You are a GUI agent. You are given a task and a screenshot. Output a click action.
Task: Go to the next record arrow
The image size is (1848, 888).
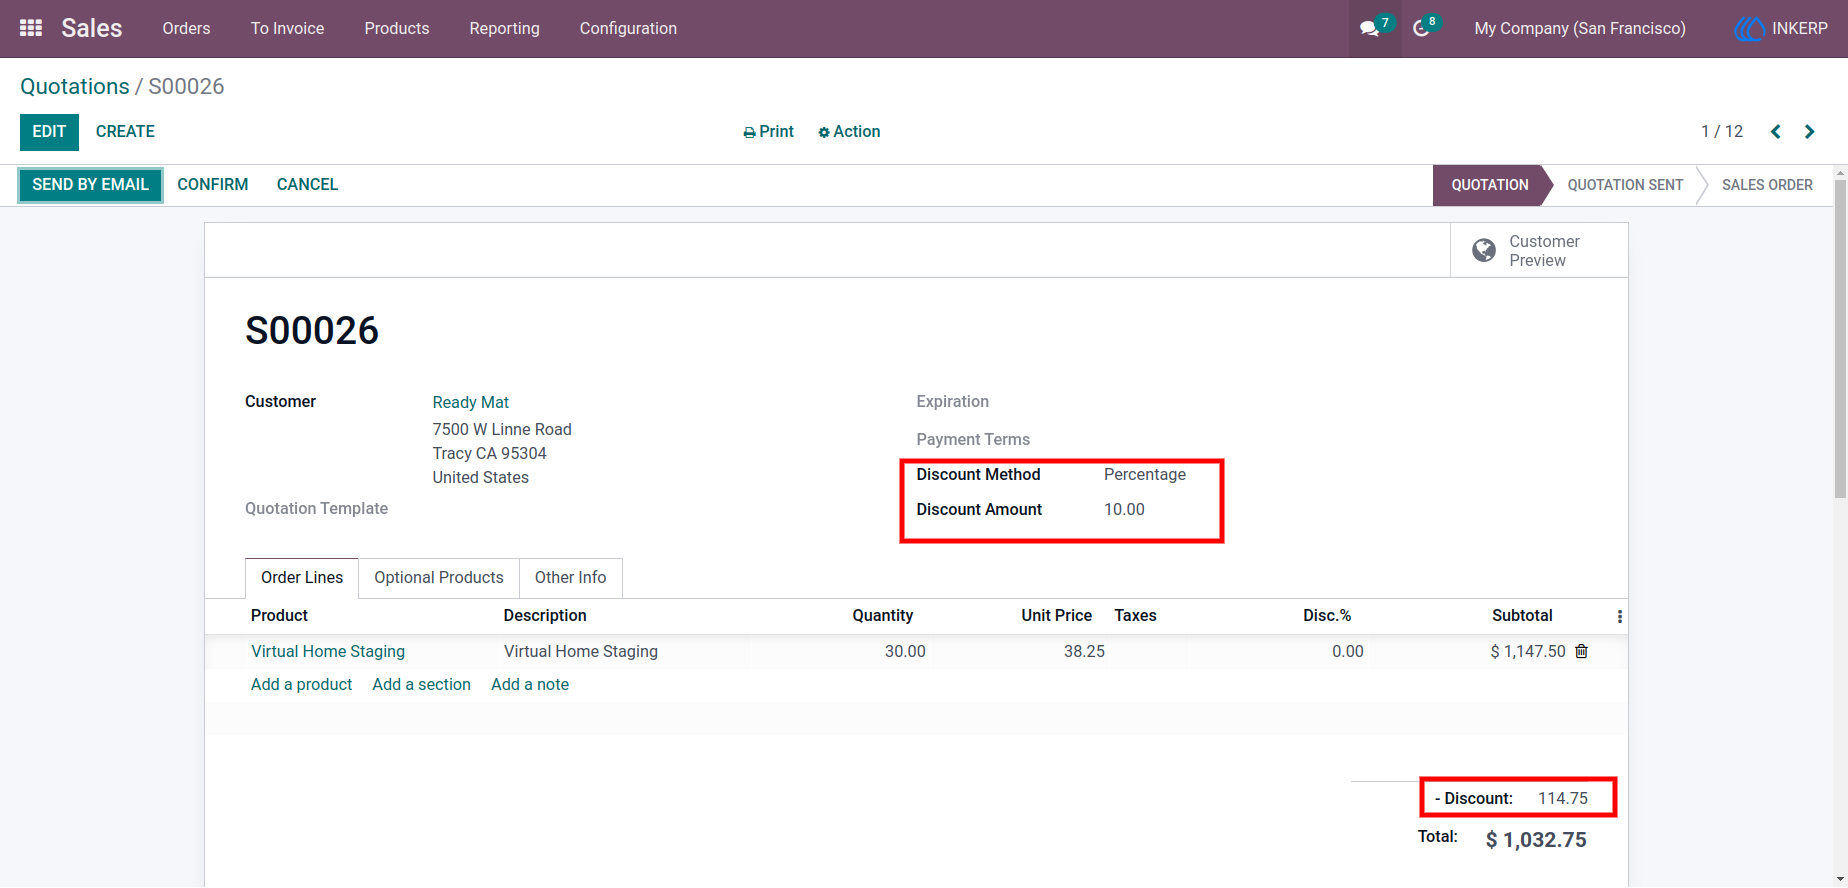[1809, 132]
